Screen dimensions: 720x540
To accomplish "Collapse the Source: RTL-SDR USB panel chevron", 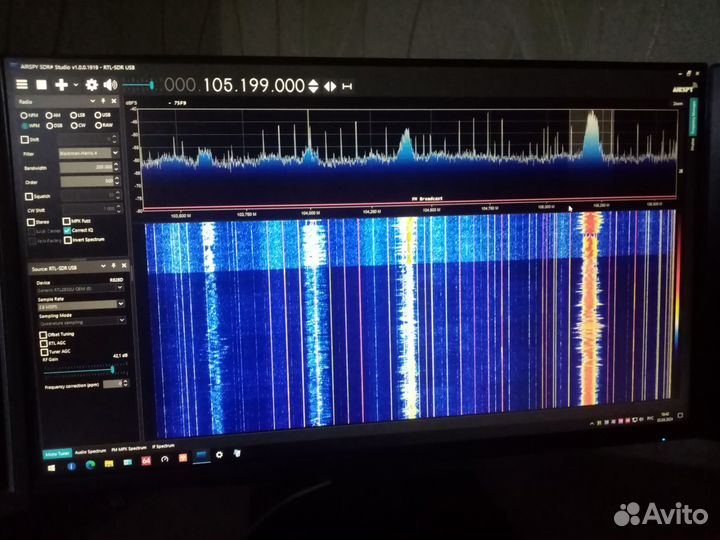I will pyautogui.click(x=103, y=266).
